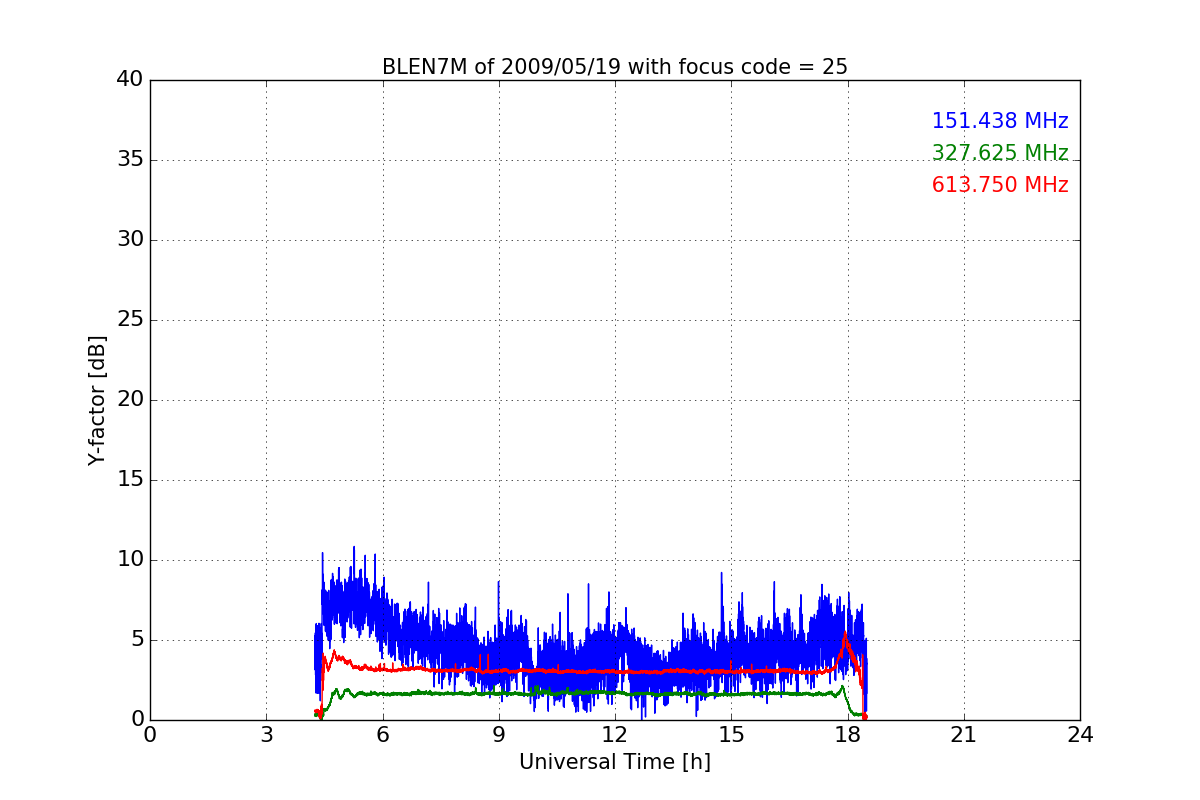The width and height of the screenshot is (1200, 800).
Task: Click the x-axis tick label 15
Action: (731, 735)
